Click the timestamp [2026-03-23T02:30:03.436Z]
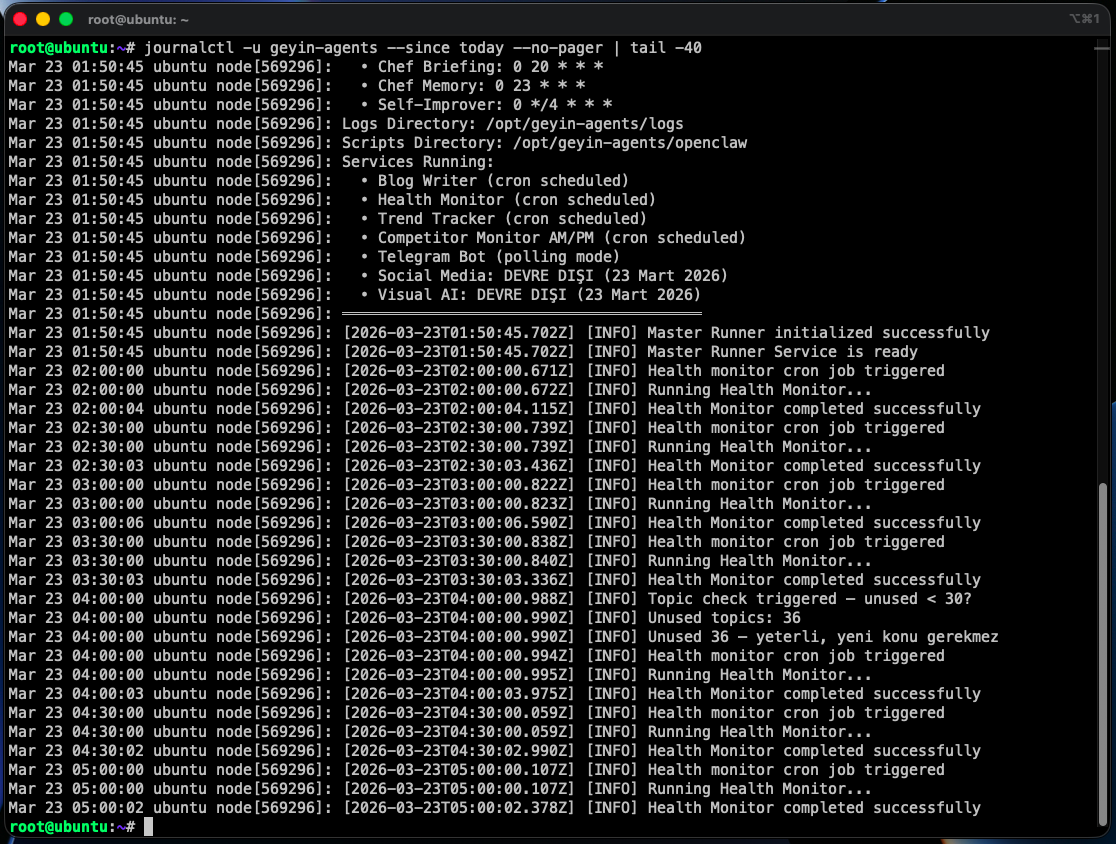Image resolution: width=1116 pixels, height=844 pixels. [458, 465]
